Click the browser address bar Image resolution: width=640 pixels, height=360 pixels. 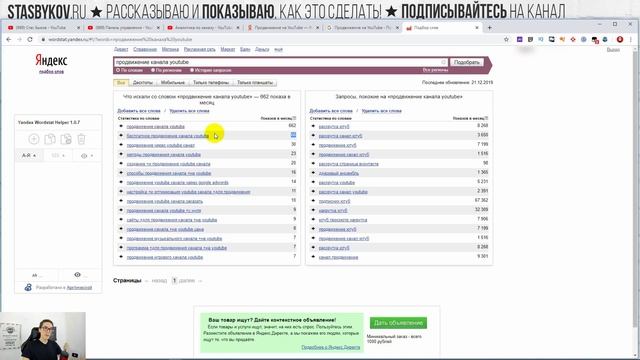(x=269, y=40)
